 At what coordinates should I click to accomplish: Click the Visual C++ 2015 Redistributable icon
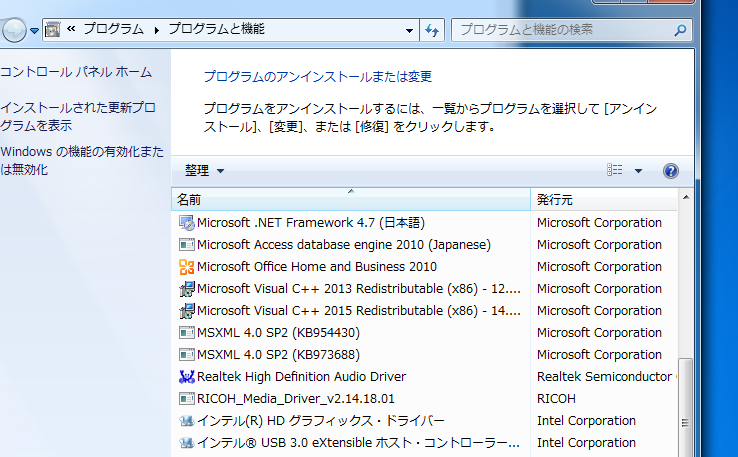click(x=186, y=311)
